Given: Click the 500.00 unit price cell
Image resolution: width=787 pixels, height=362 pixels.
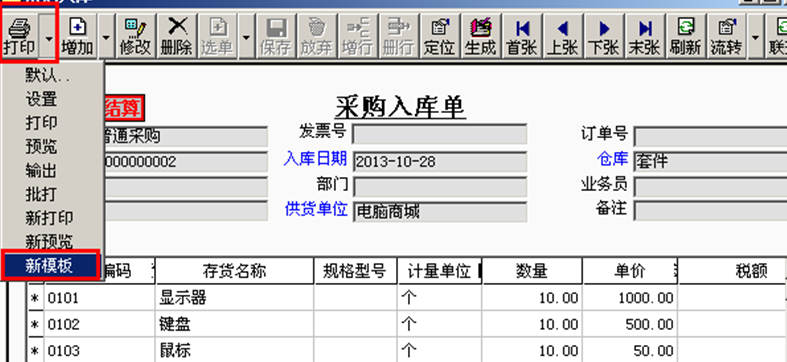Looking at the screenshot, I should [x=630, y=324].
